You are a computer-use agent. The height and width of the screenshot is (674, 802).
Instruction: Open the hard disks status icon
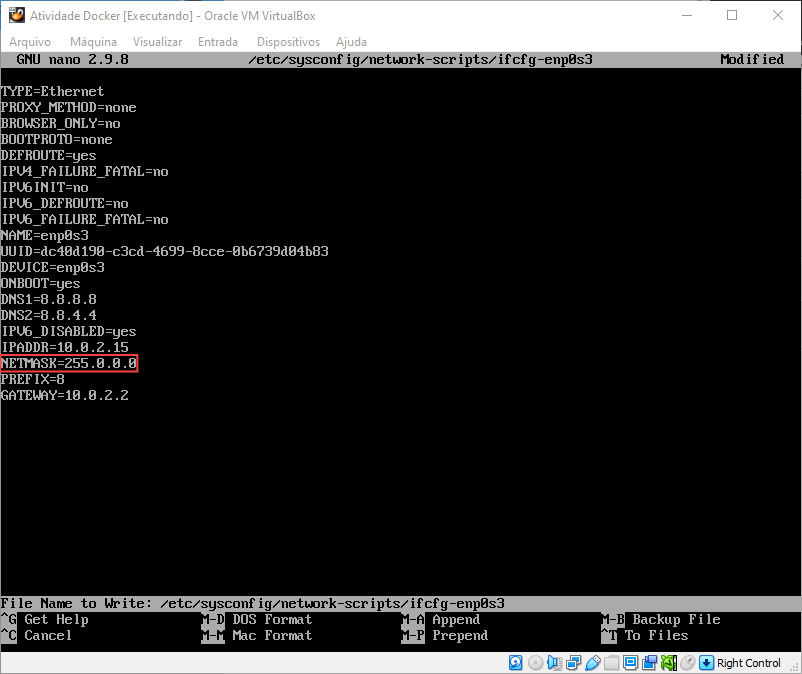514,662
